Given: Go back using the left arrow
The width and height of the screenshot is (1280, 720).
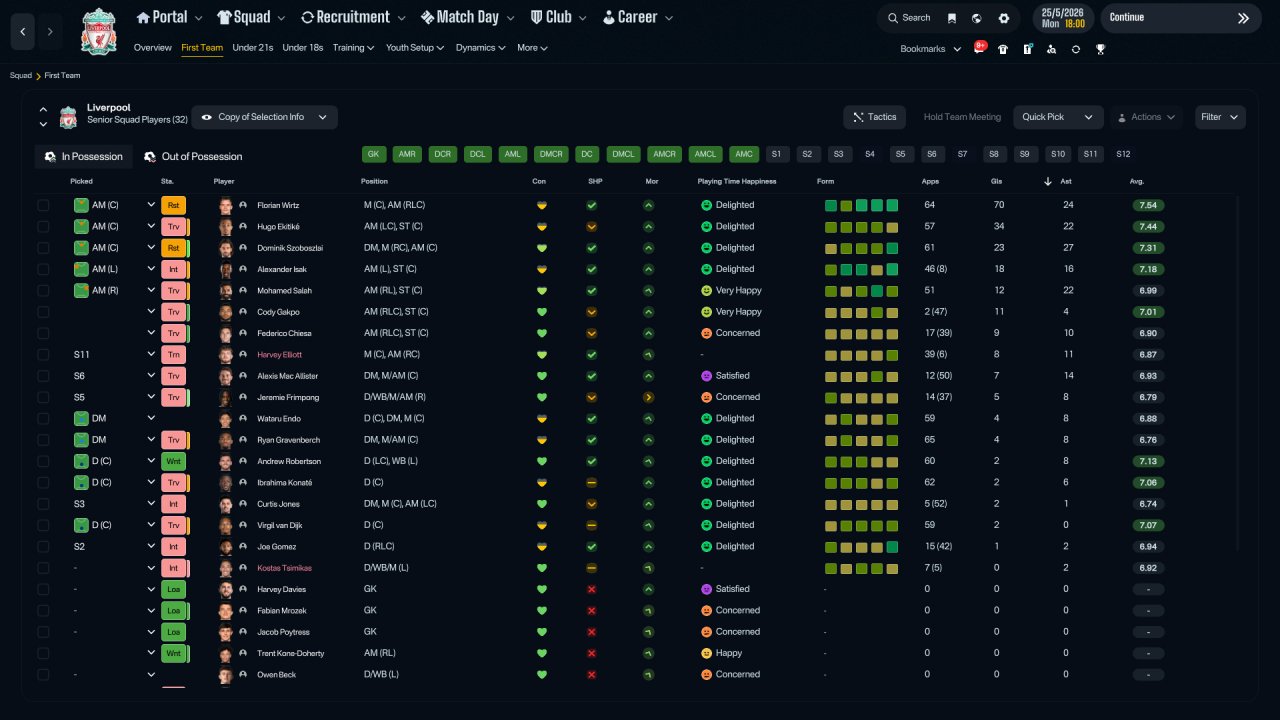Looking at the screenshot, I should click(x=22, y=32).
